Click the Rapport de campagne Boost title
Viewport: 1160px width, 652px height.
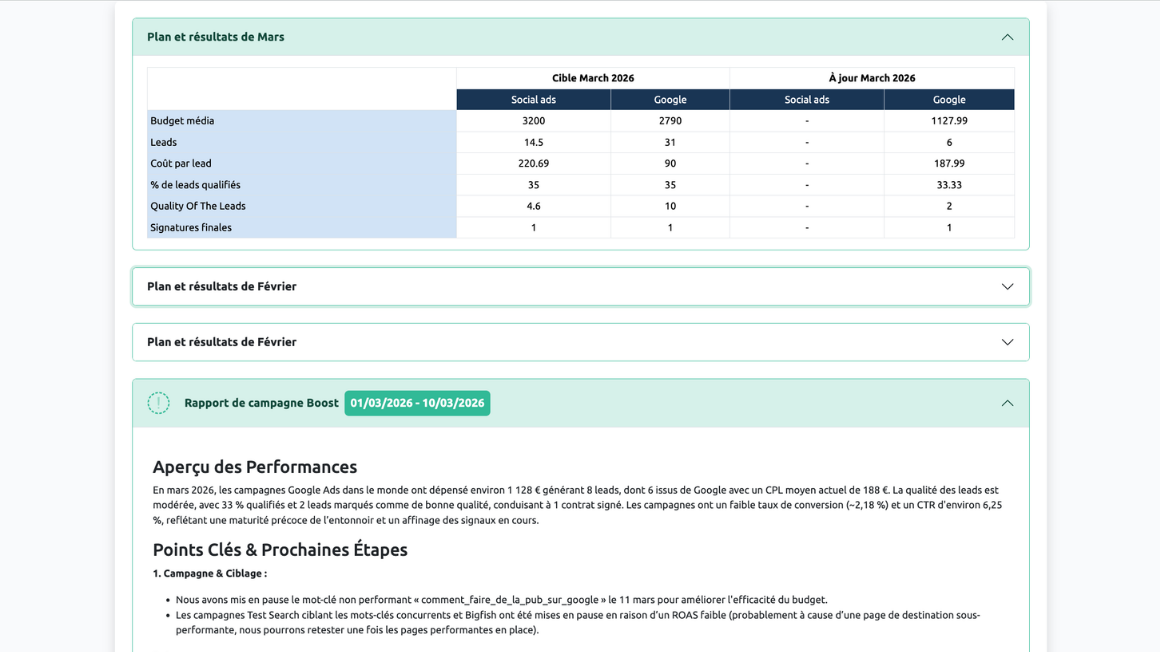[261, 403]
